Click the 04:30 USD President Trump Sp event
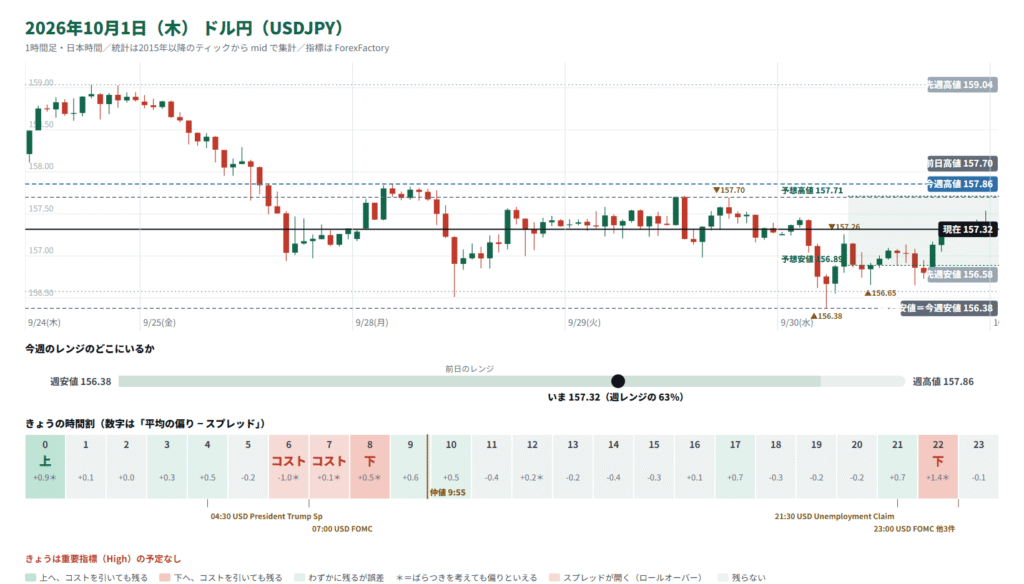 tap(266, 516)
